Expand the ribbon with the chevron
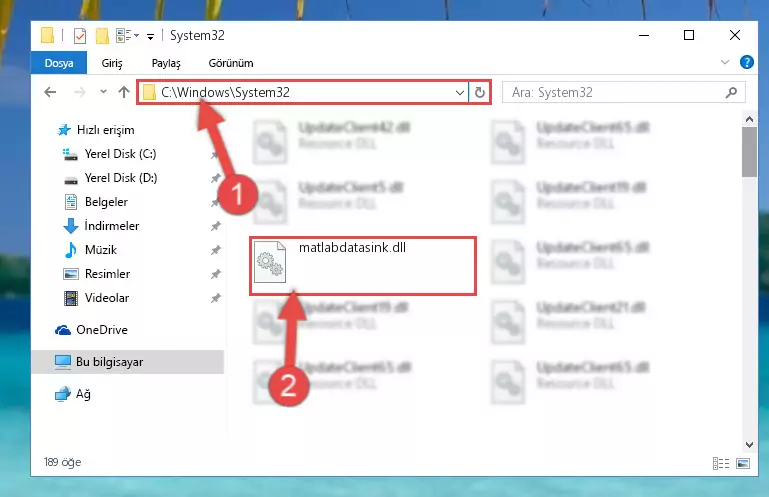The image size is (769, 497). tap(725, 62)
